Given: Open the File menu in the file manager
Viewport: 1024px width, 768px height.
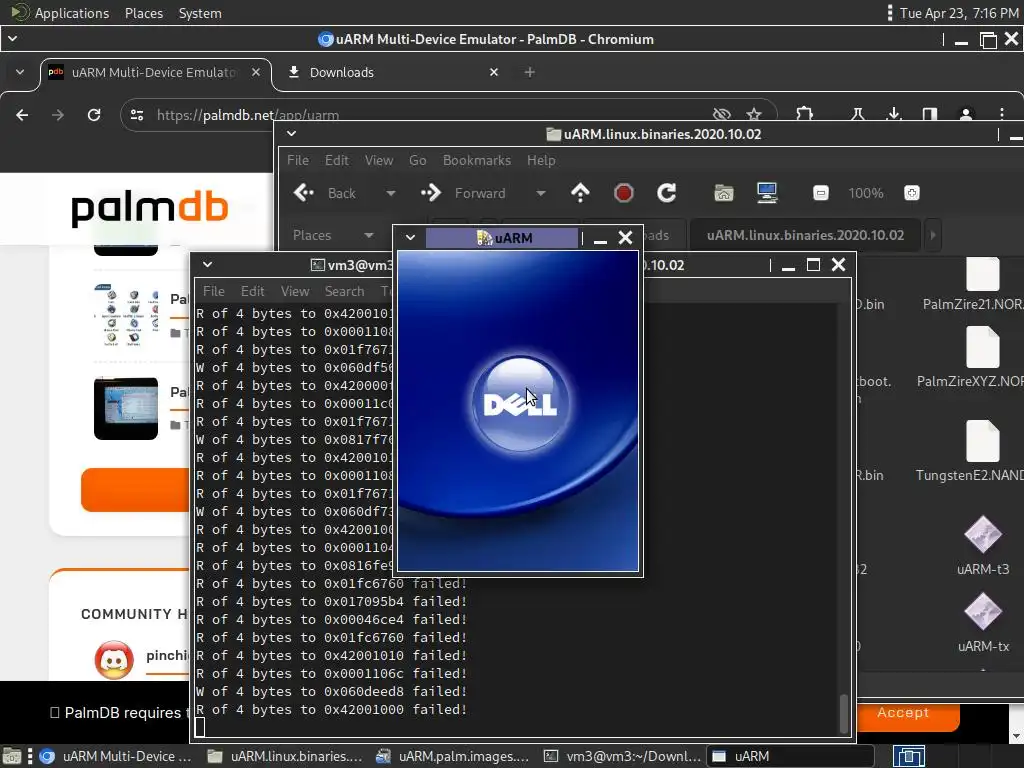Looking at the screenshot, I should pyautogui.click(x=298, y=160).
